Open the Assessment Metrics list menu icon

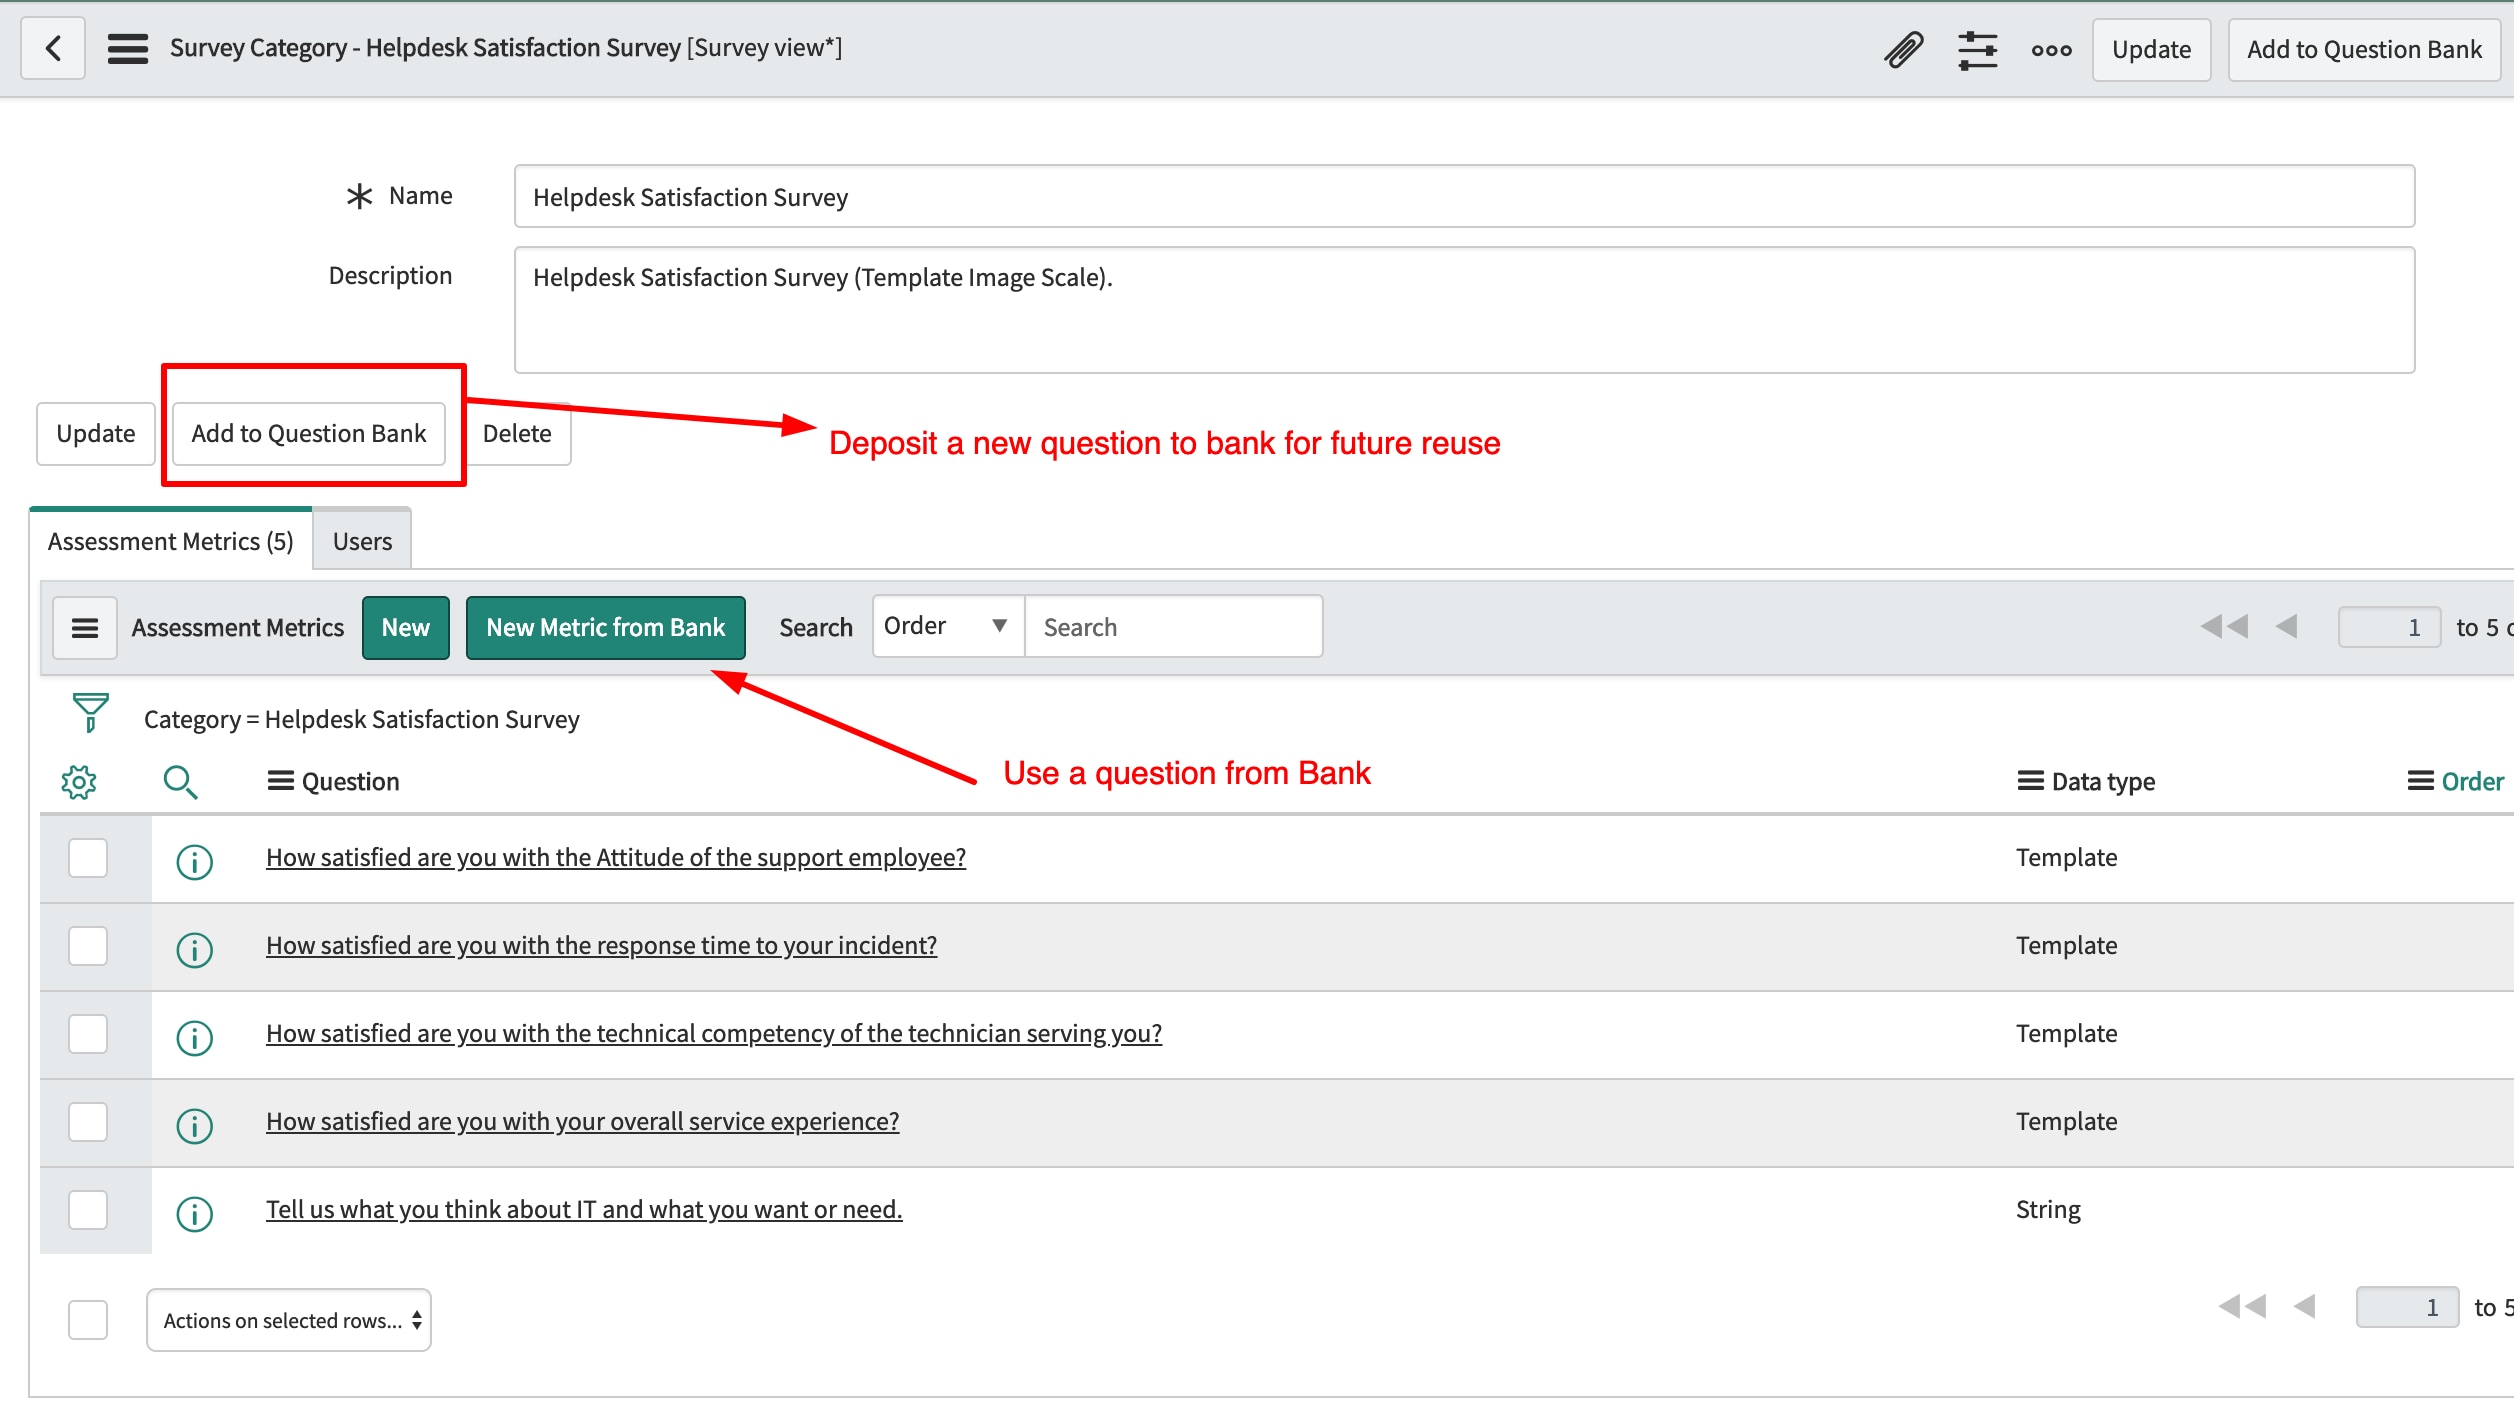pyautogui.click(x=85, y=627)
